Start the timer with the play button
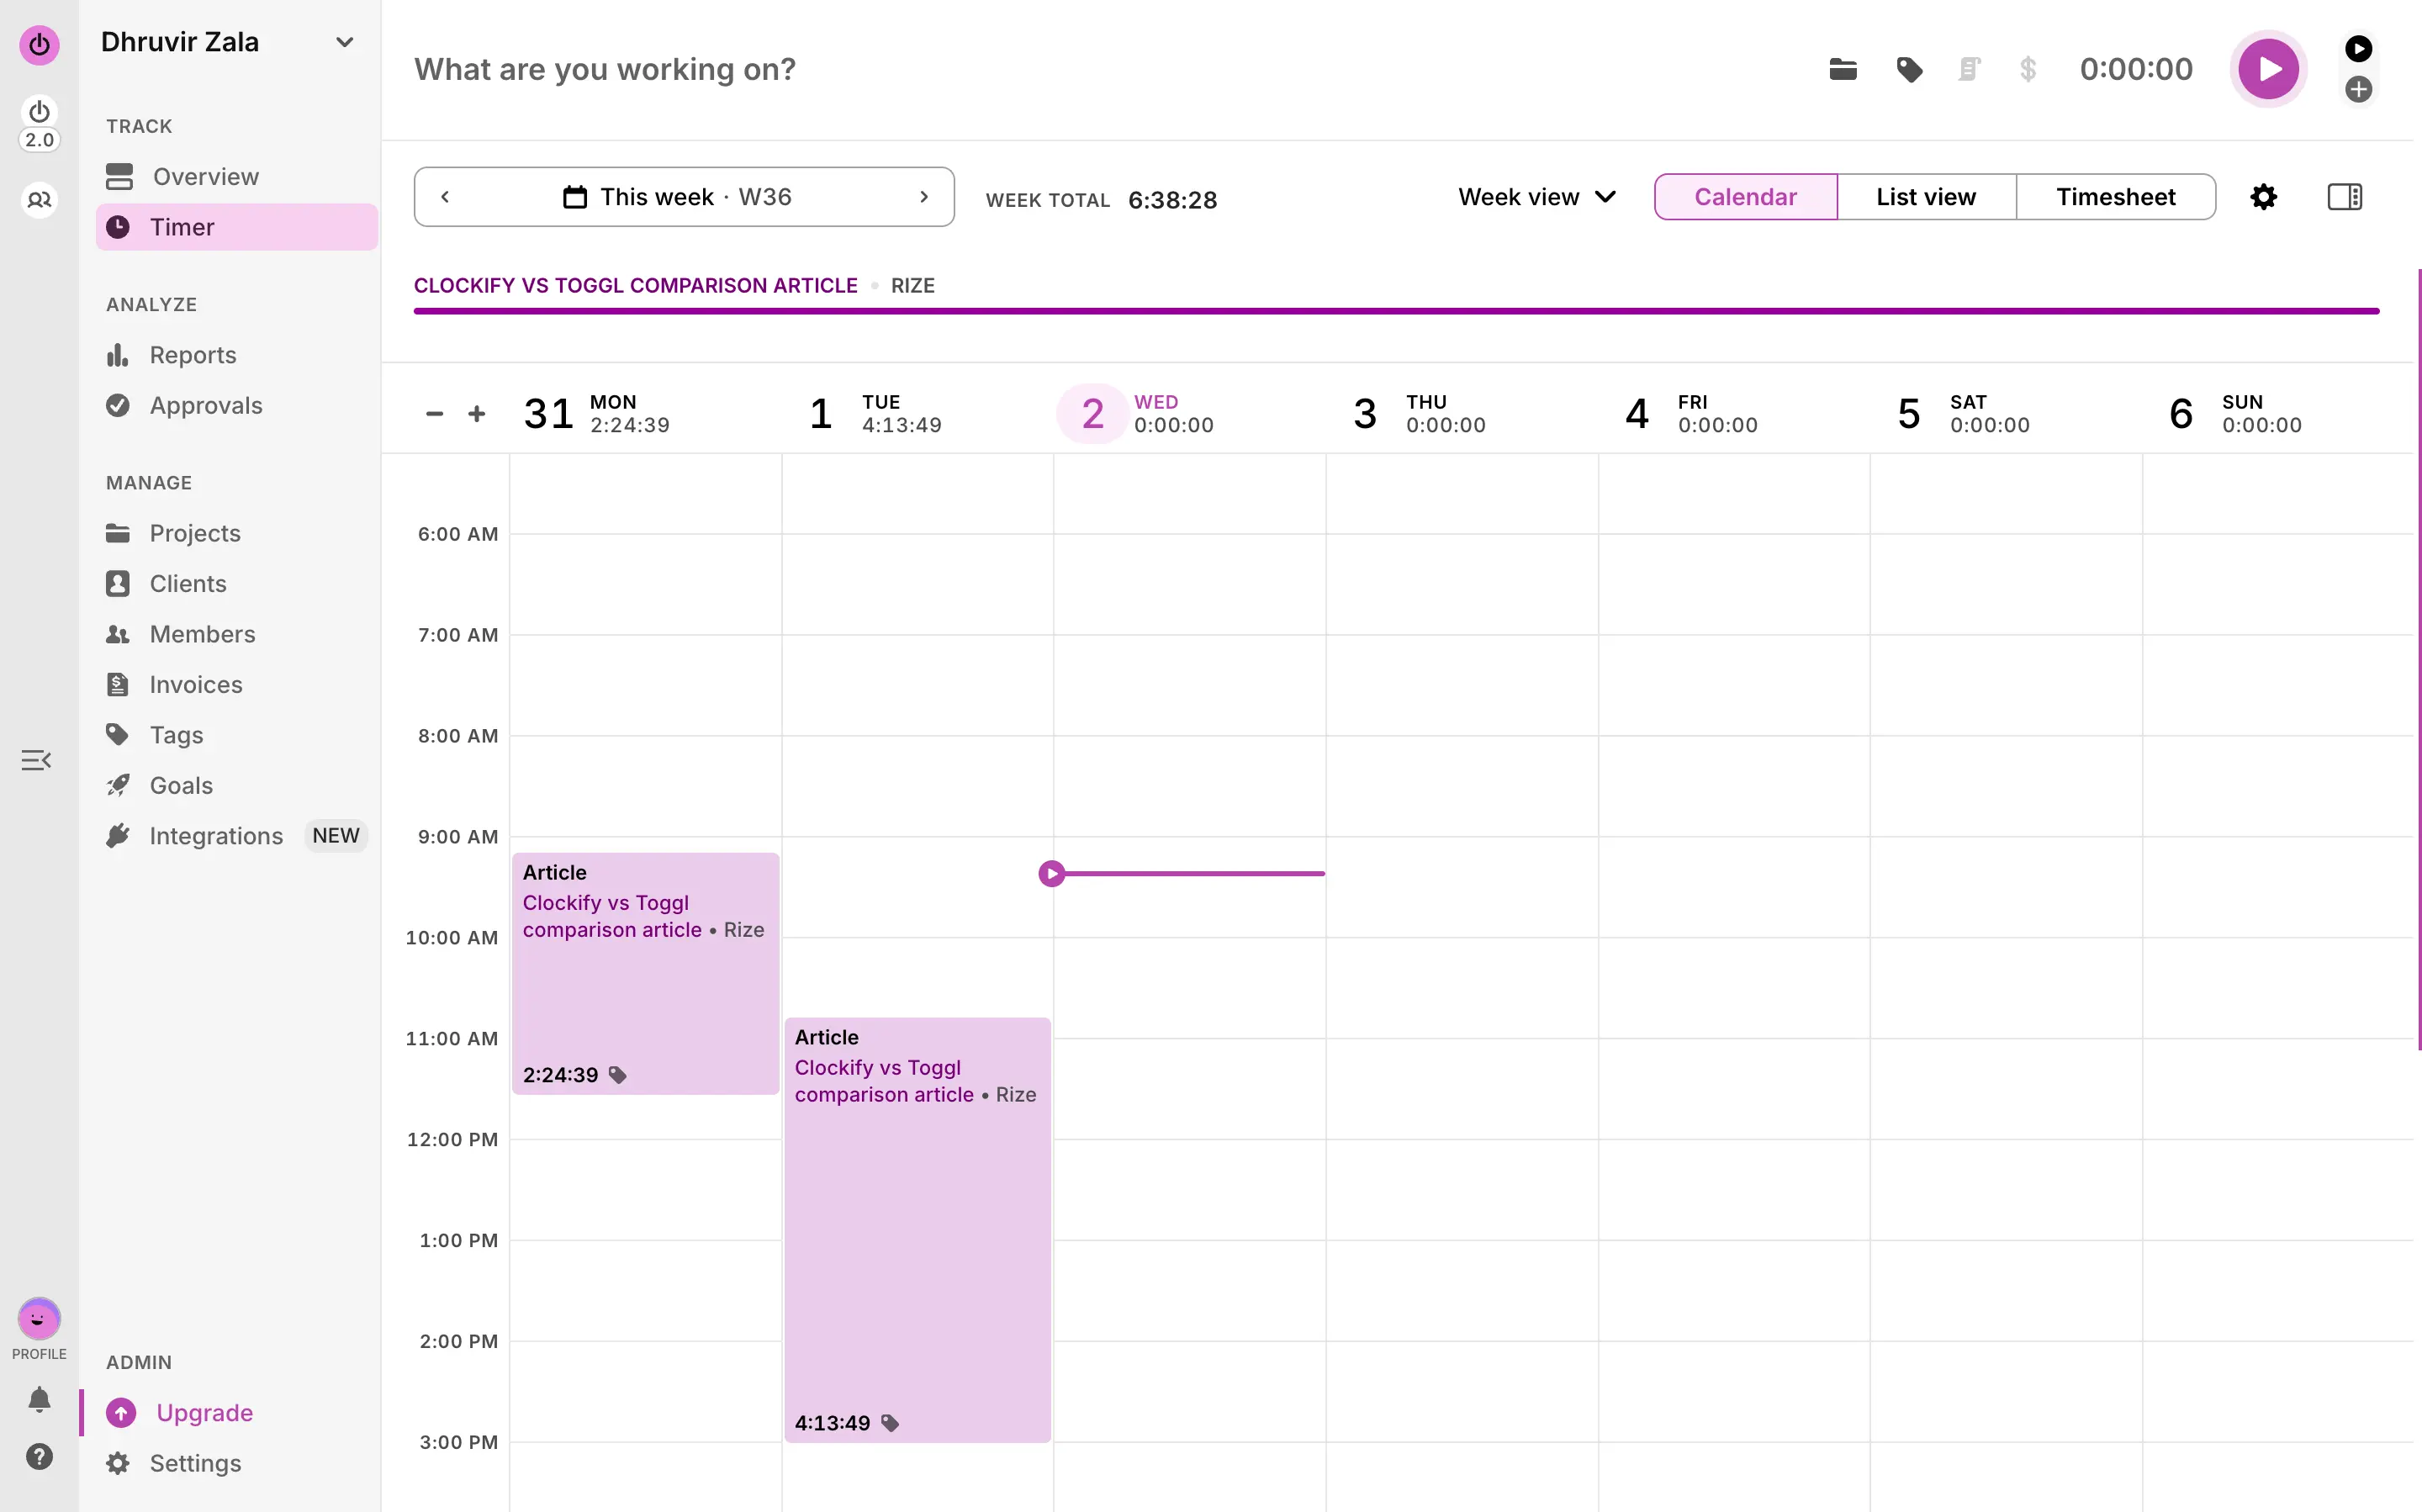Screen dimensions: 2422x1512 (2268, 69)
